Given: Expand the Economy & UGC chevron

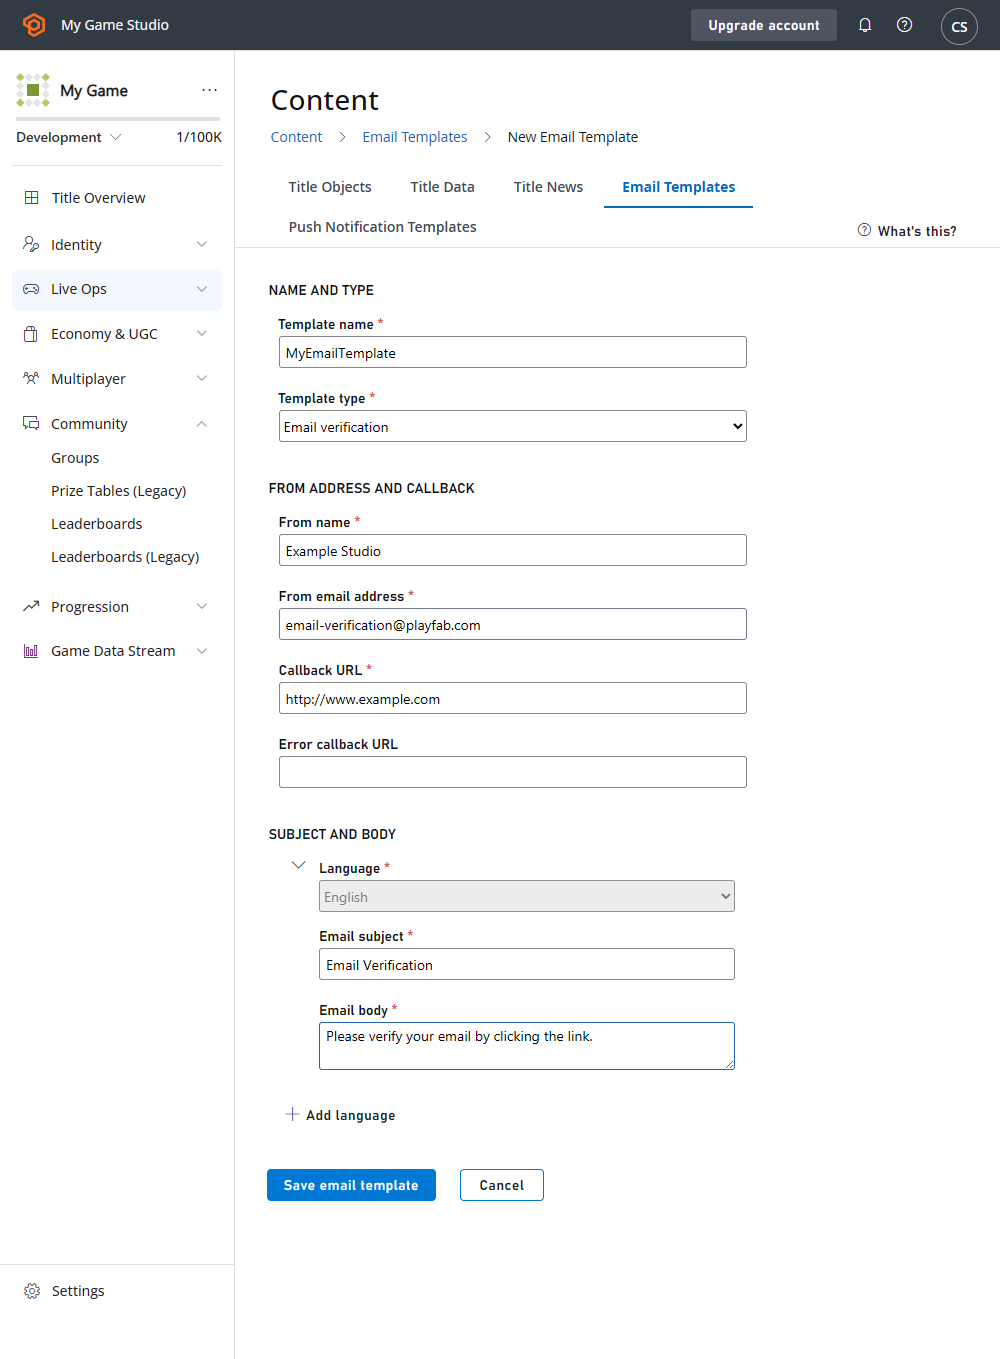Looking at the screenshot, I should tap(202, 334).
